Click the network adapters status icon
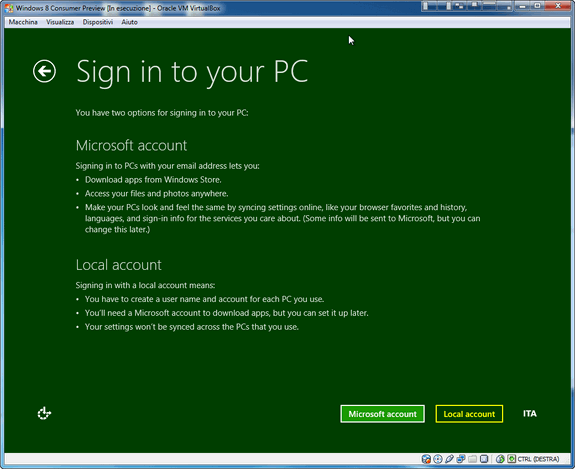The height and width of the screenshot is (469, 575). 461,459
